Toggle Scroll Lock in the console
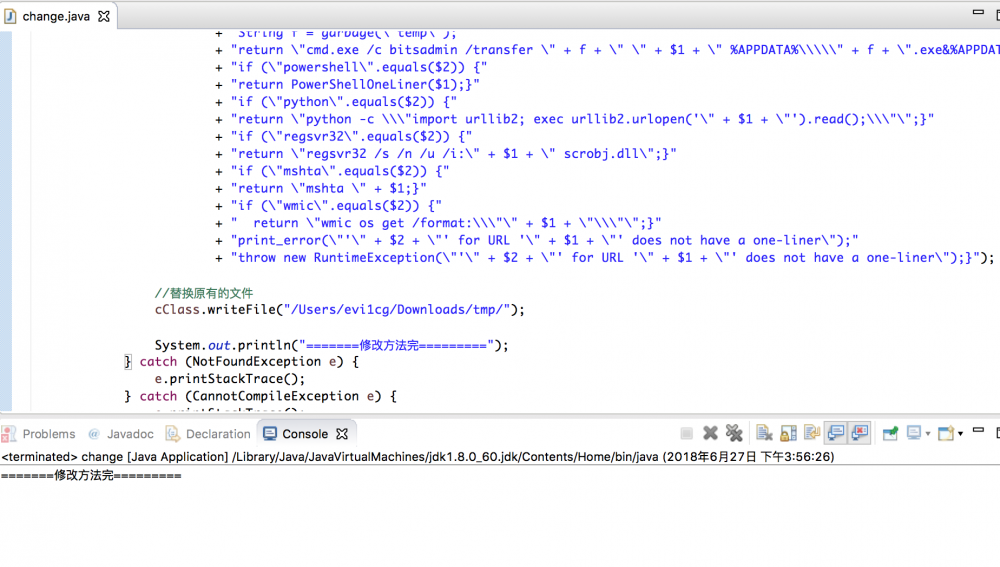 tap(788, 434)
